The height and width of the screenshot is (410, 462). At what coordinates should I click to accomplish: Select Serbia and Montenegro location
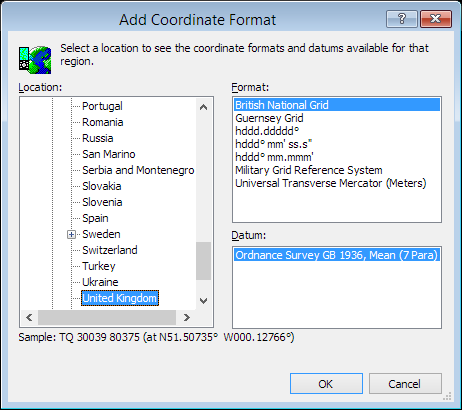(138, 170)
